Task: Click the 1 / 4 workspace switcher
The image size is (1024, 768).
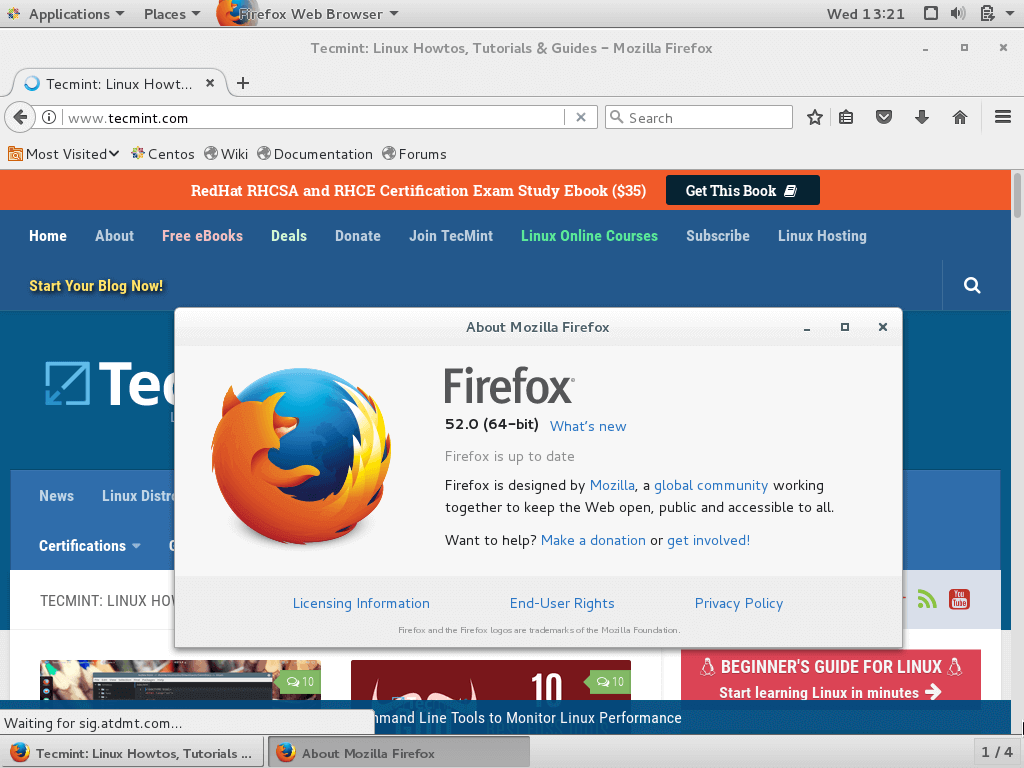Action: click(x=997, y=752)
